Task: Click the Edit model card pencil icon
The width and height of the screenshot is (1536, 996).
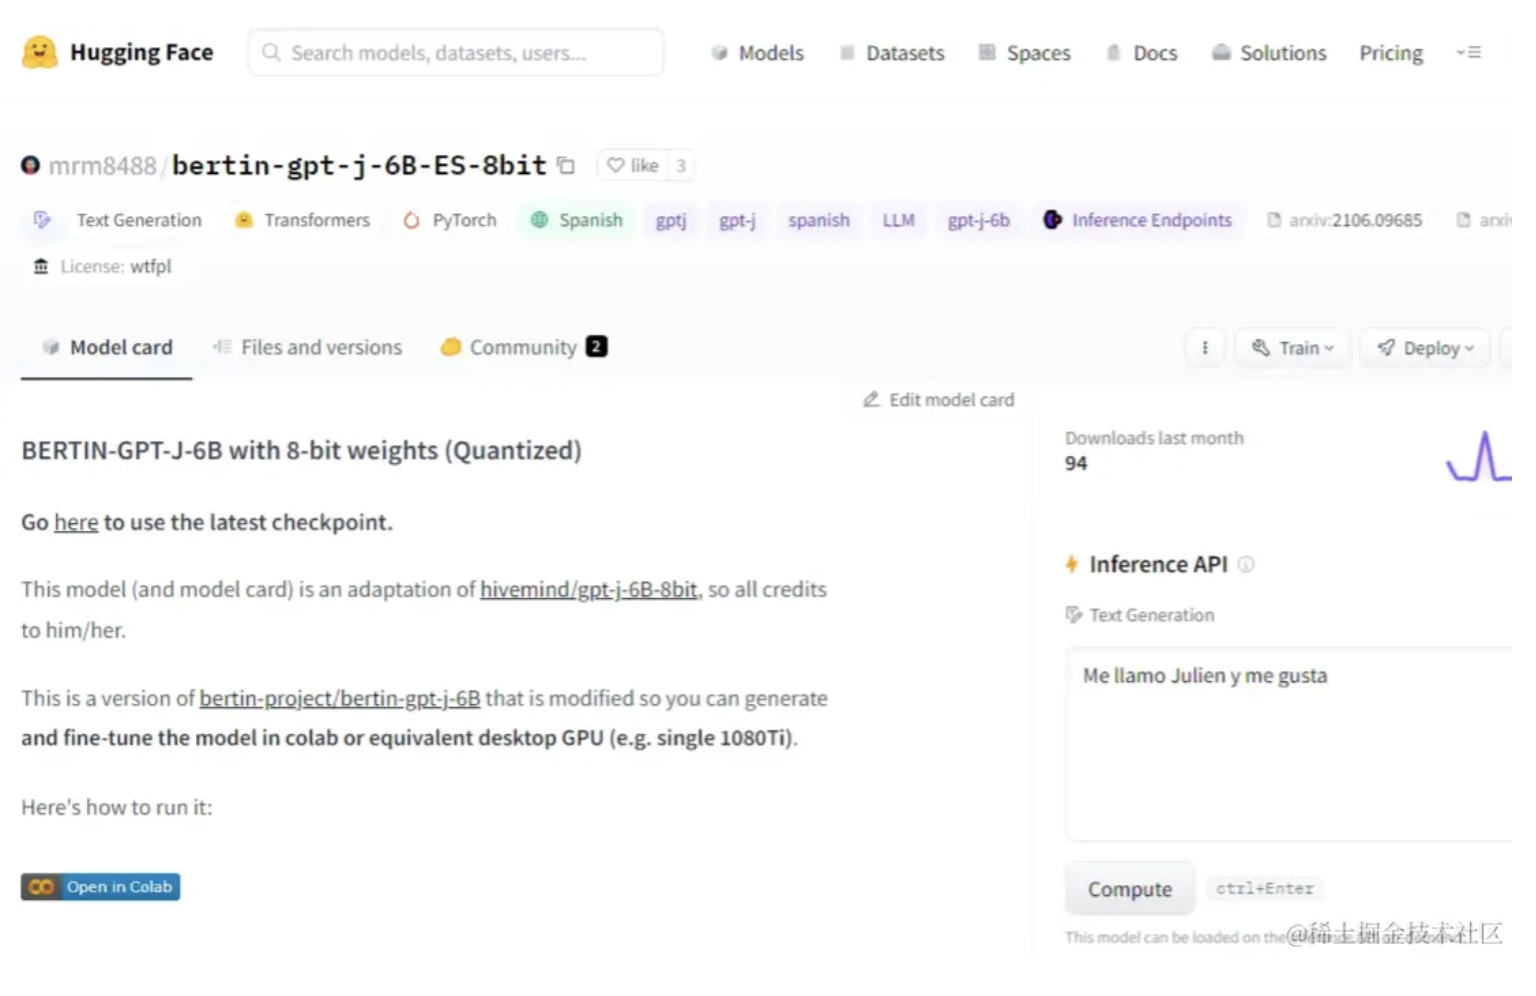Action: pyautogui.click(x=872, y=400)
